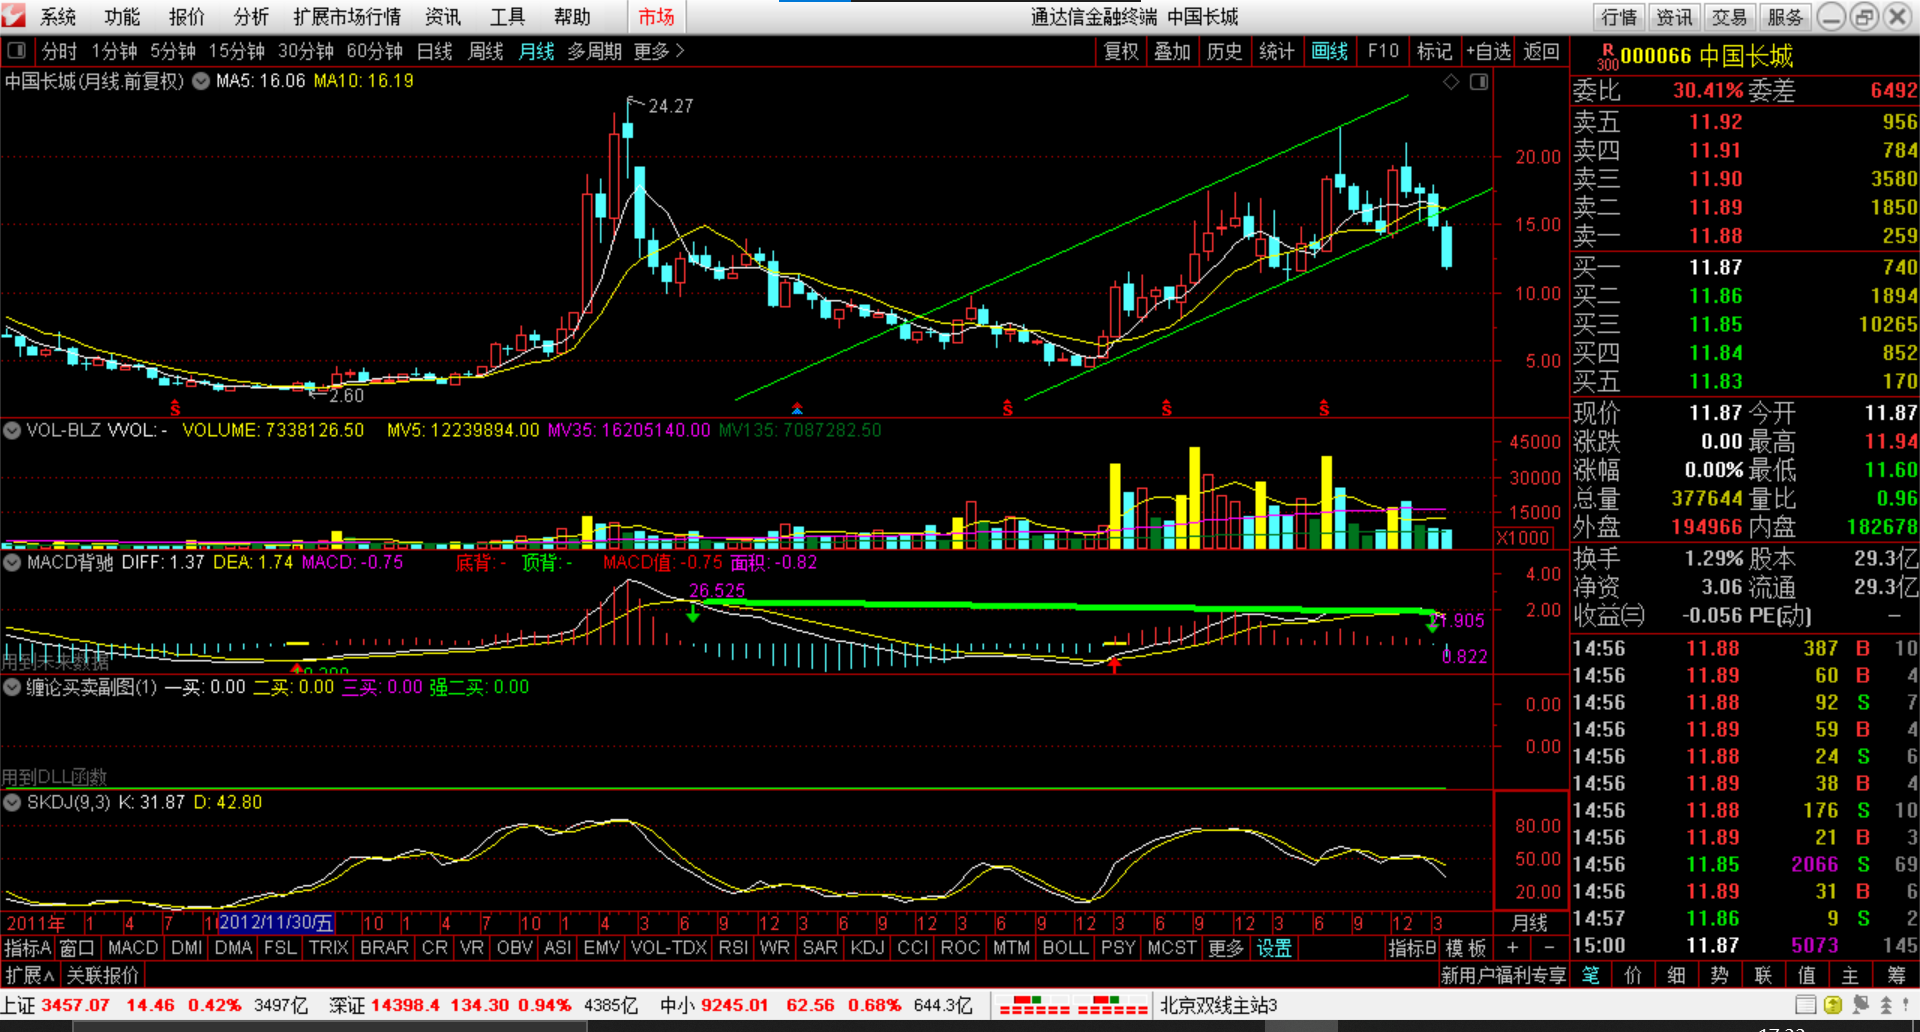Screen dimensions: 1920x1032
Task: Open the 扩展市场行情 menu
Action: pos(347,17)
